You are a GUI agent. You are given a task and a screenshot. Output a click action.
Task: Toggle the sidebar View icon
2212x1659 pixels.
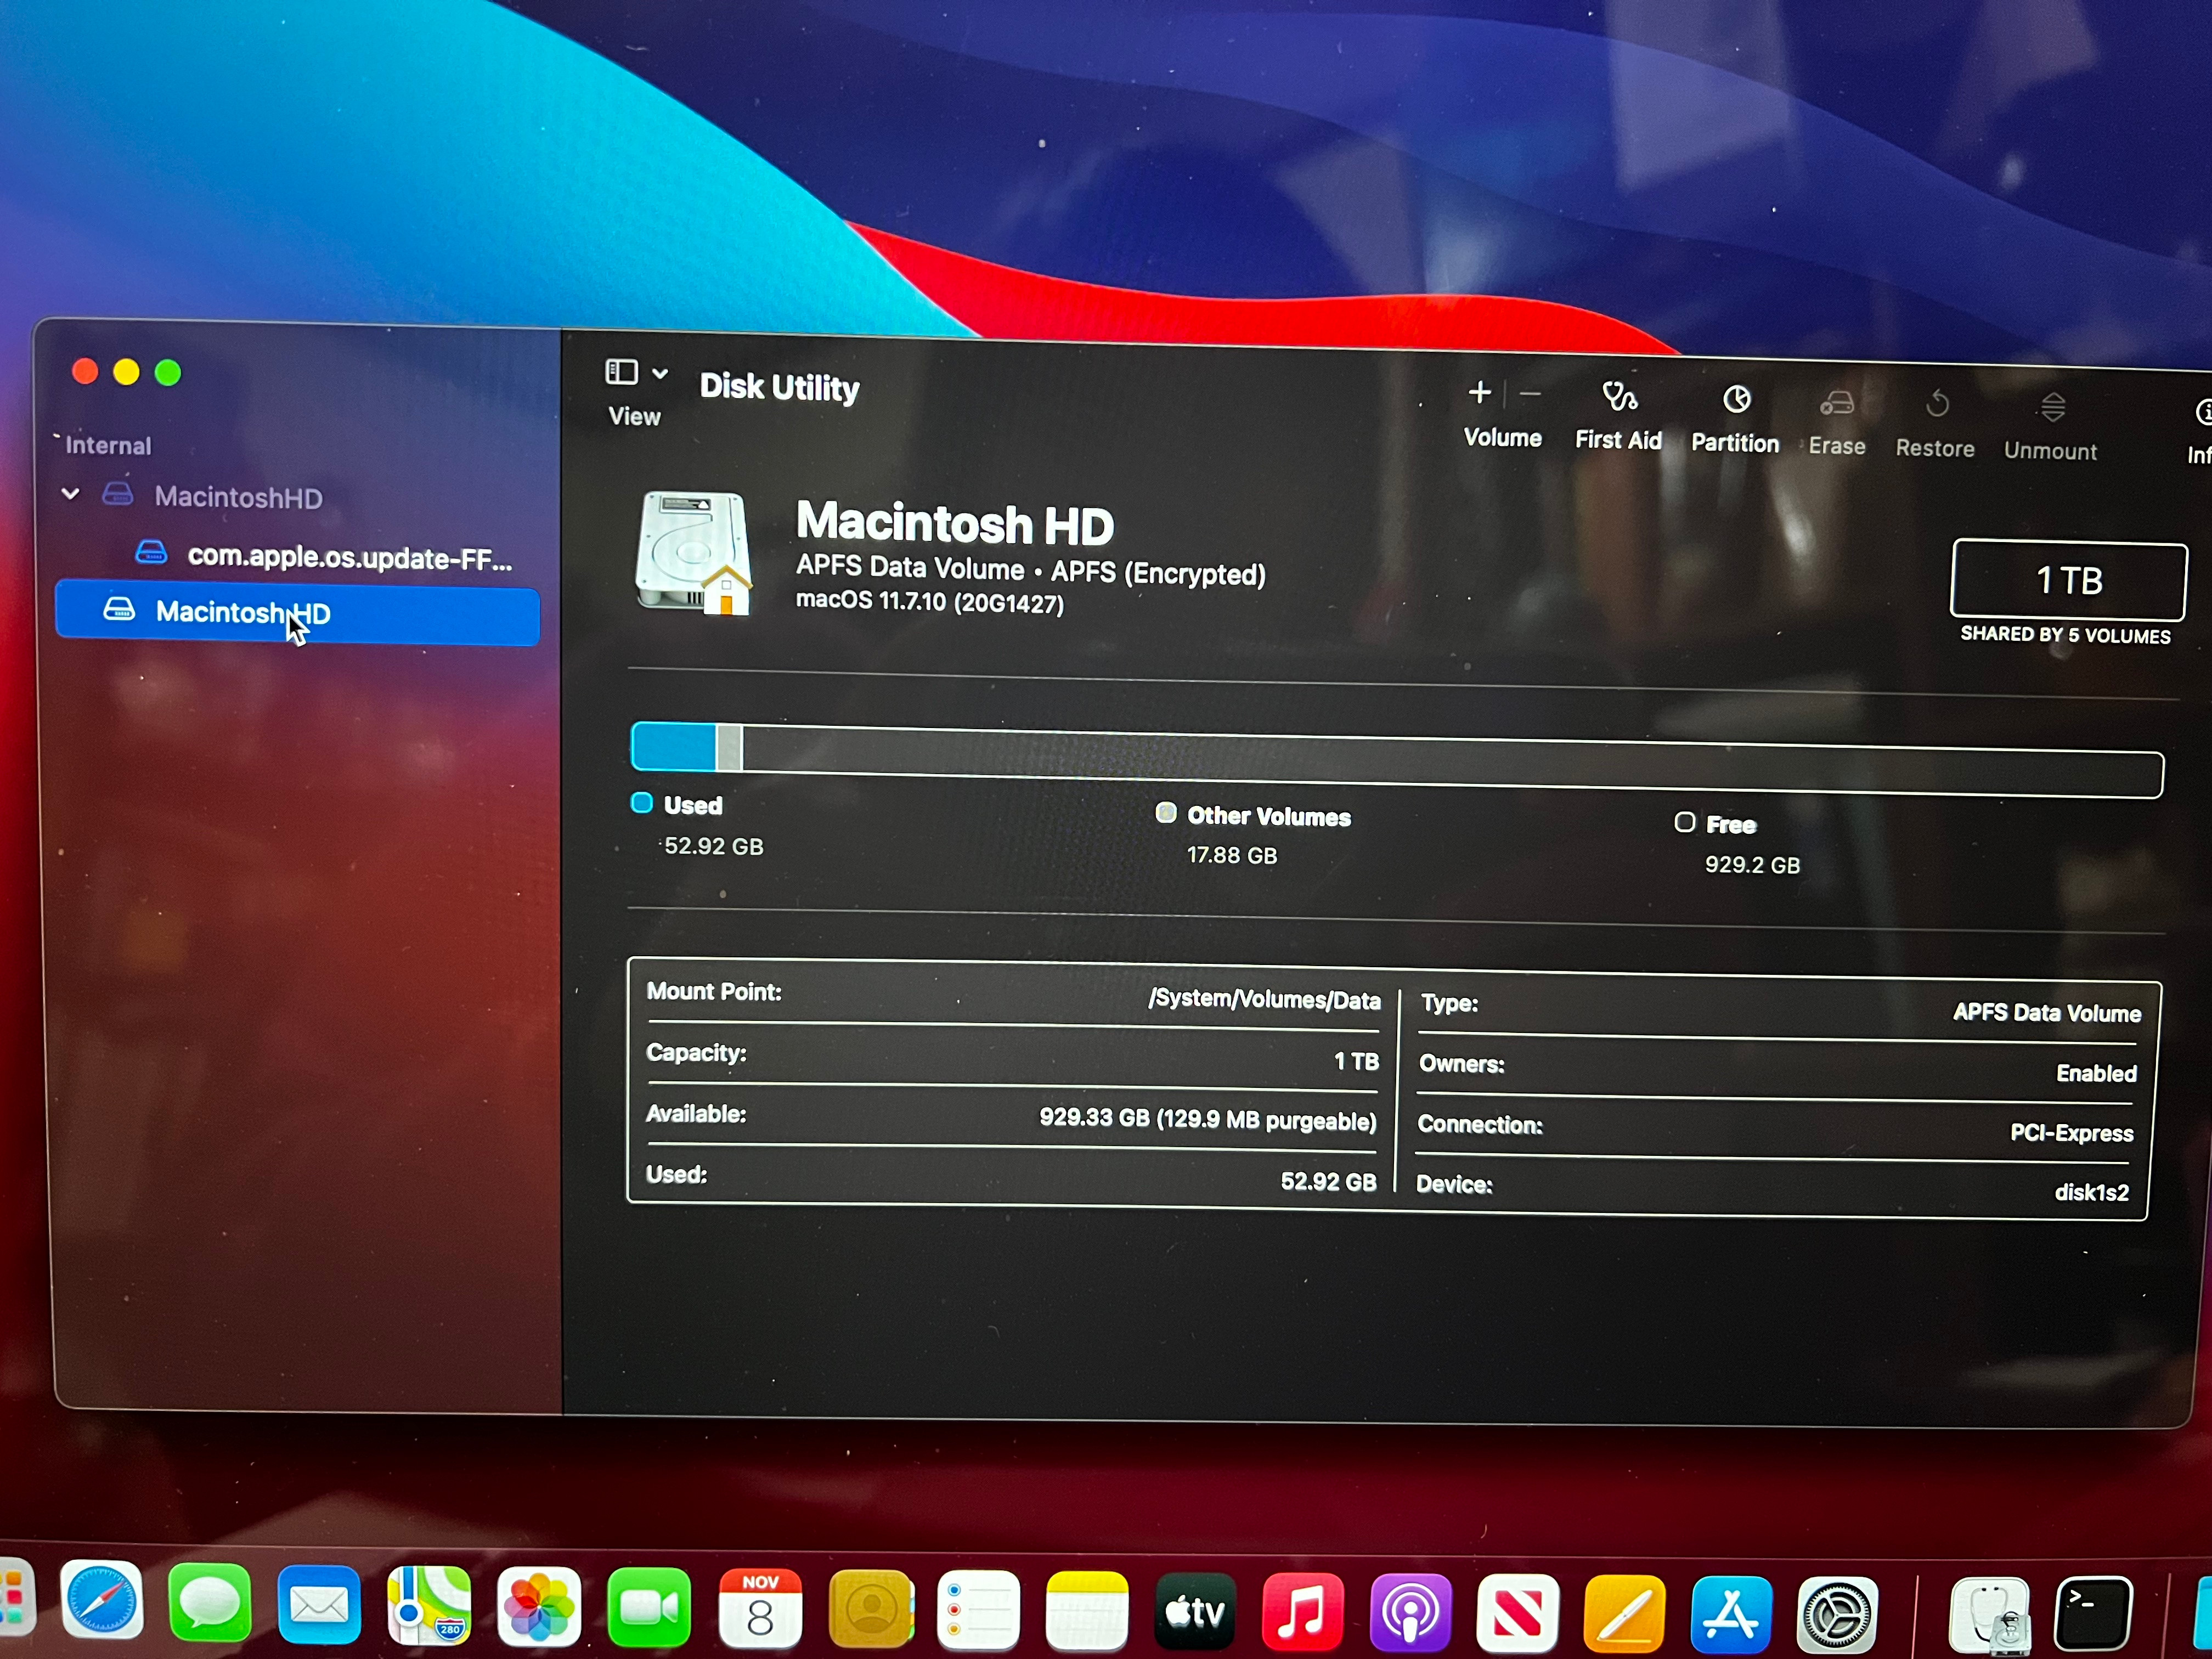point(621,372)
